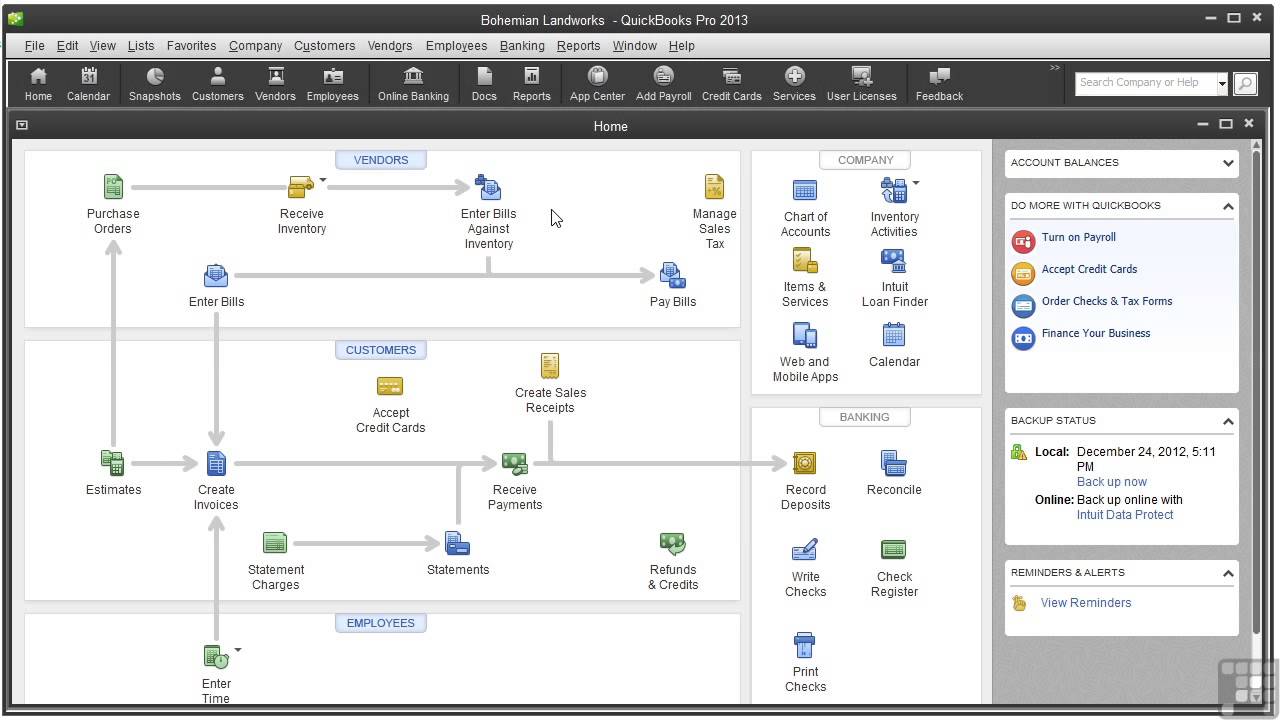Open the Check Register

click(893, 550)
